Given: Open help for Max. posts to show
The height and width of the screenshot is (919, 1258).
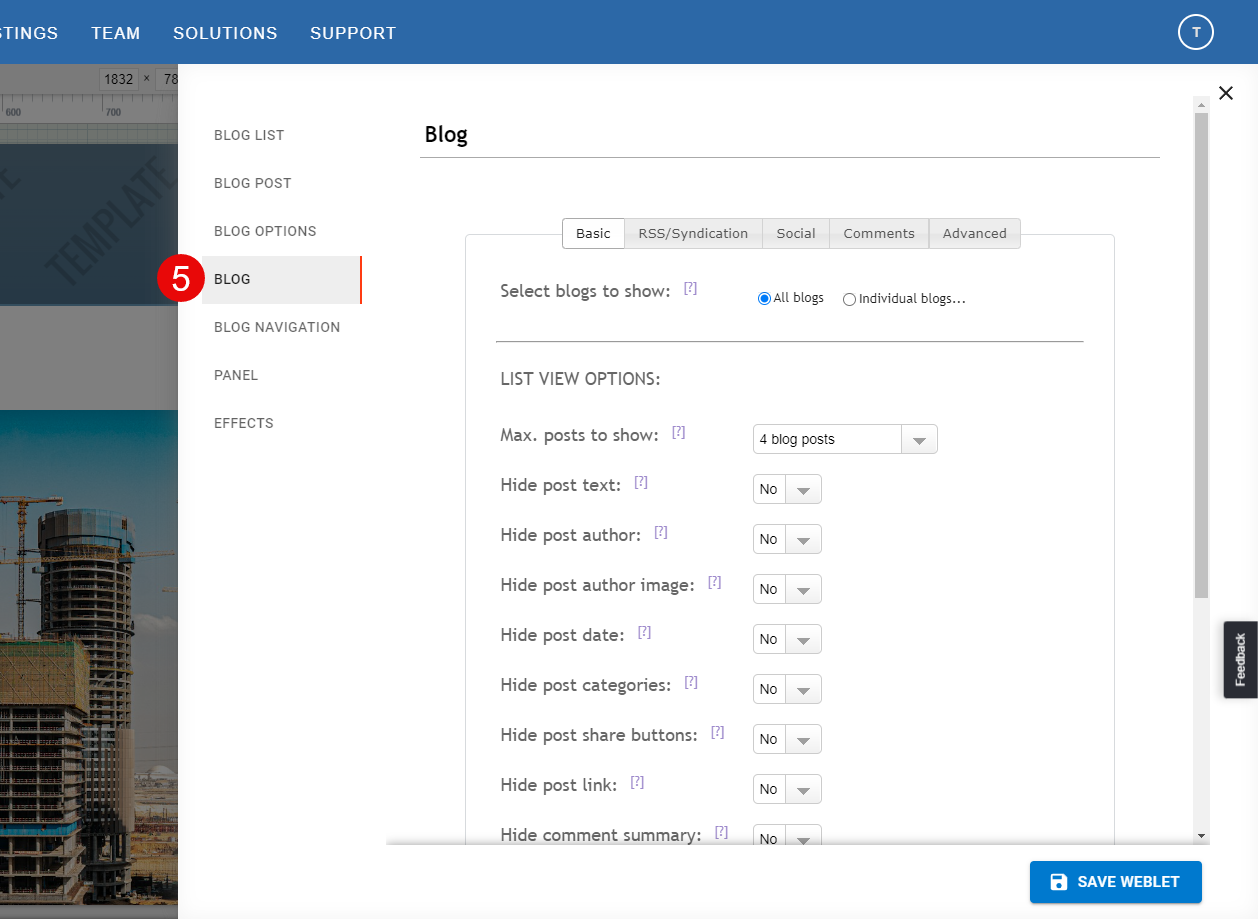Looking at the screenshot, I should [x=678, y=432].
